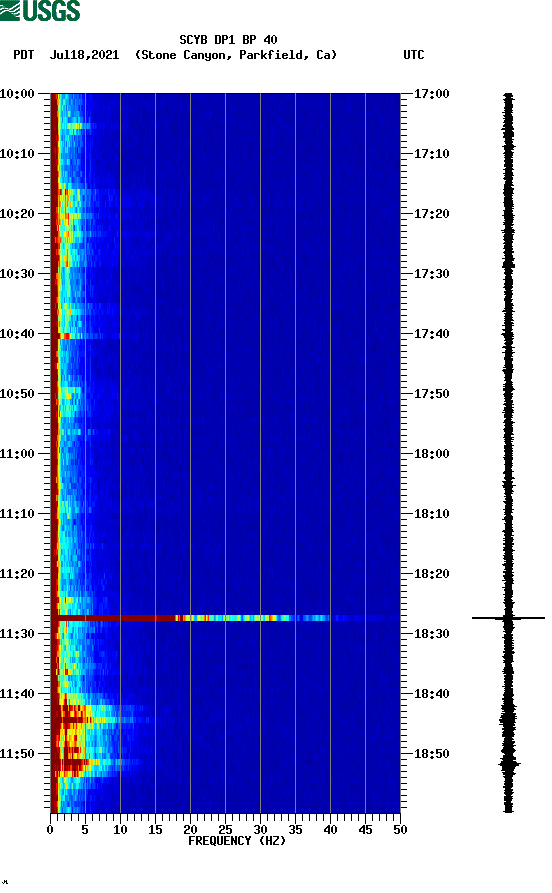552x893 pixels.
Task: Click the 18:40 UTC time label
Action: (x=431, y=694)
